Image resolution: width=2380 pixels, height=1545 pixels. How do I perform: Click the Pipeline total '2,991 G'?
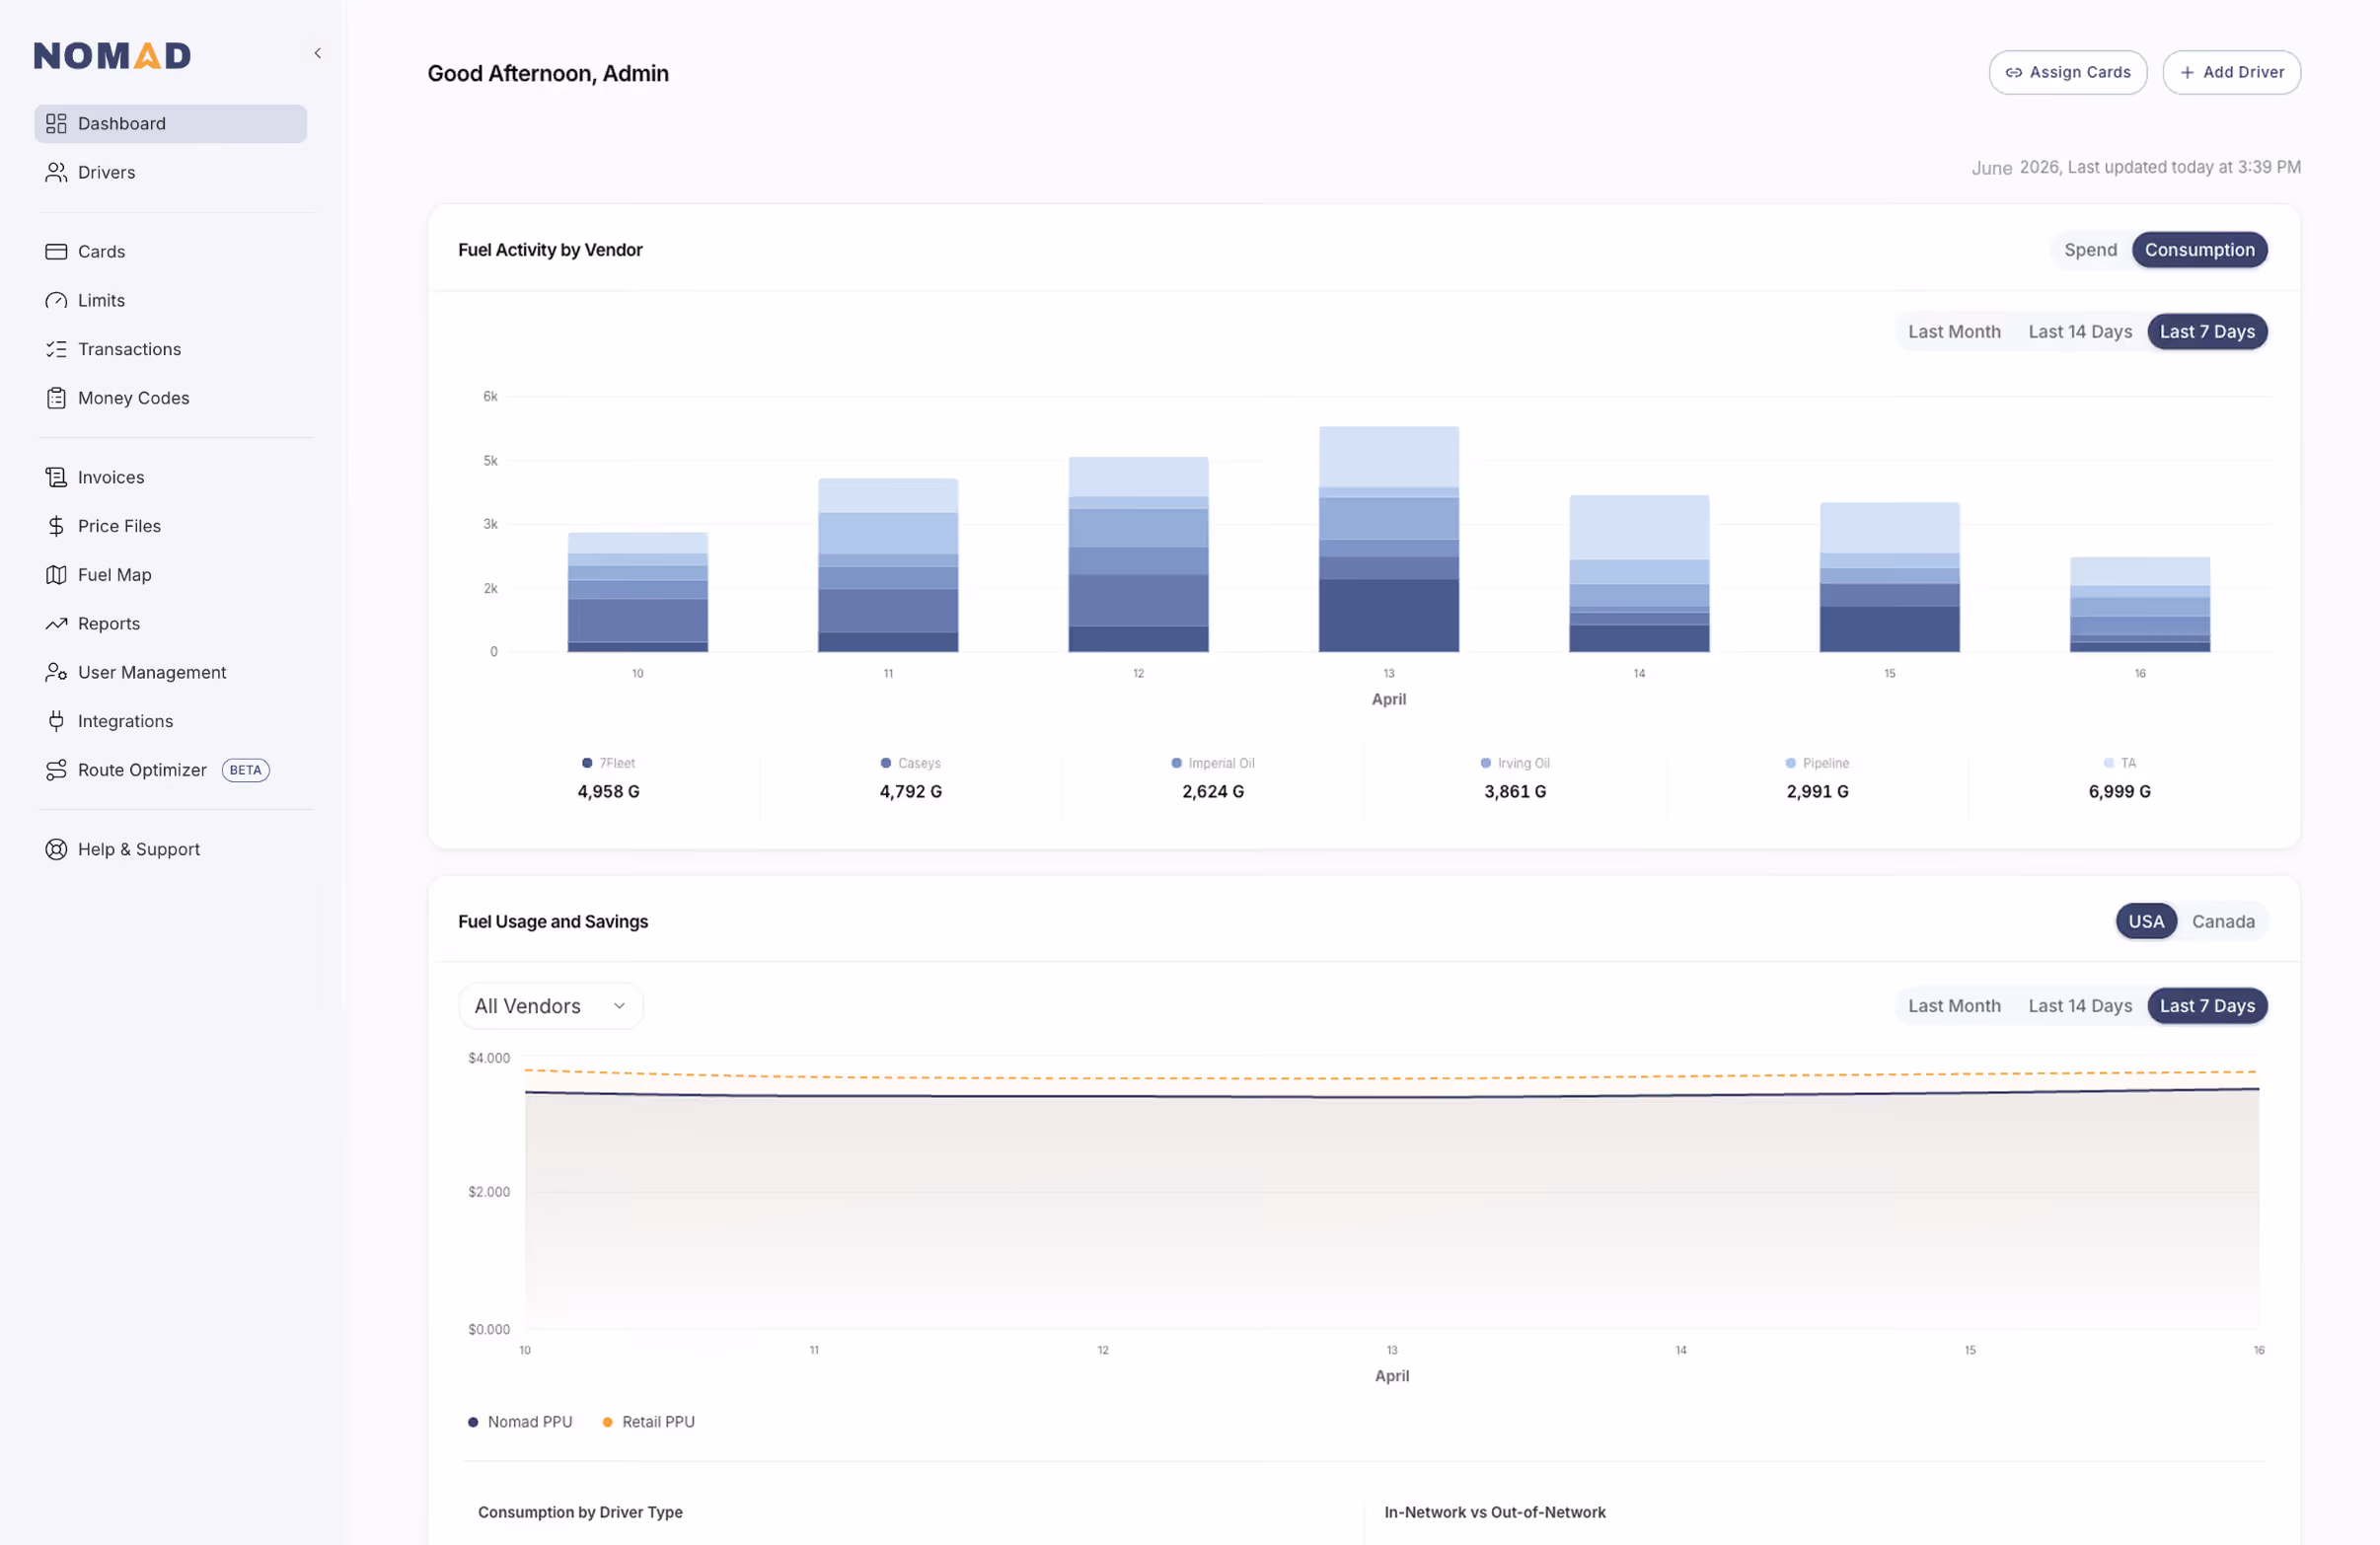(1817, 792)
